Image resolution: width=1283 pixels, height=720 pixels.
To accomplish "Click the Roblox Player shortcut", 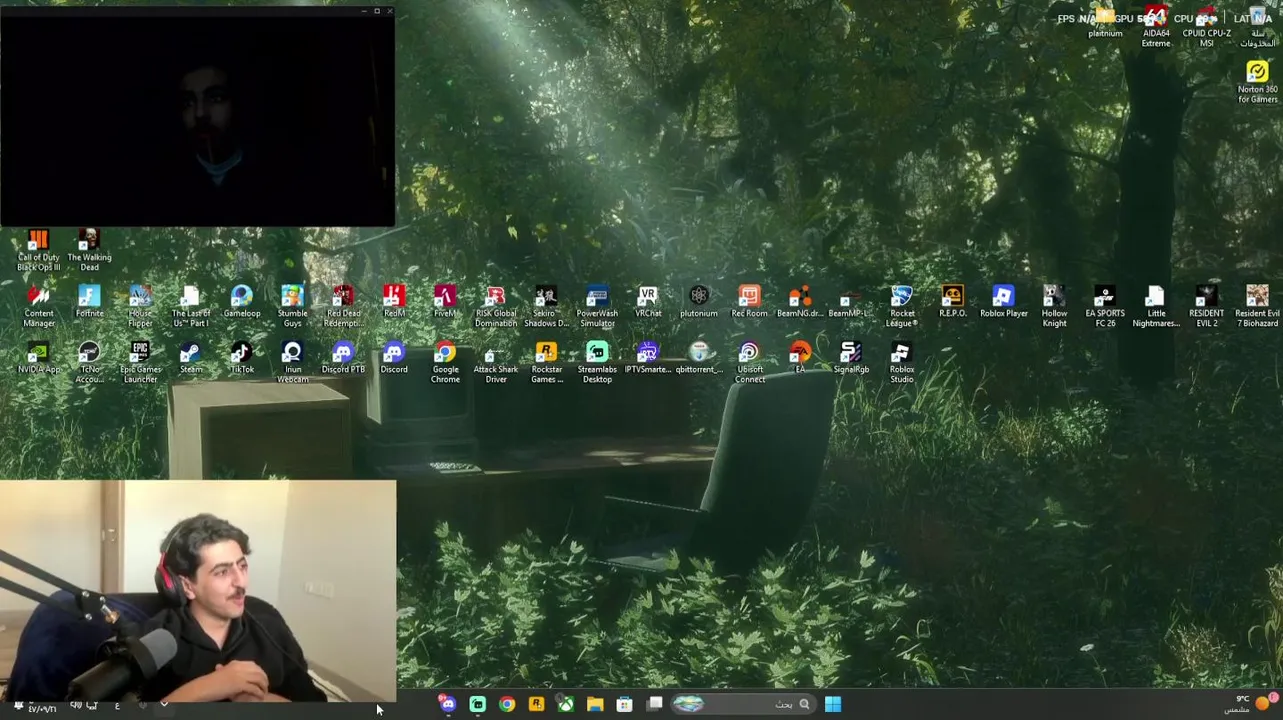I will pyautogui.click(x=1003, y=302).
